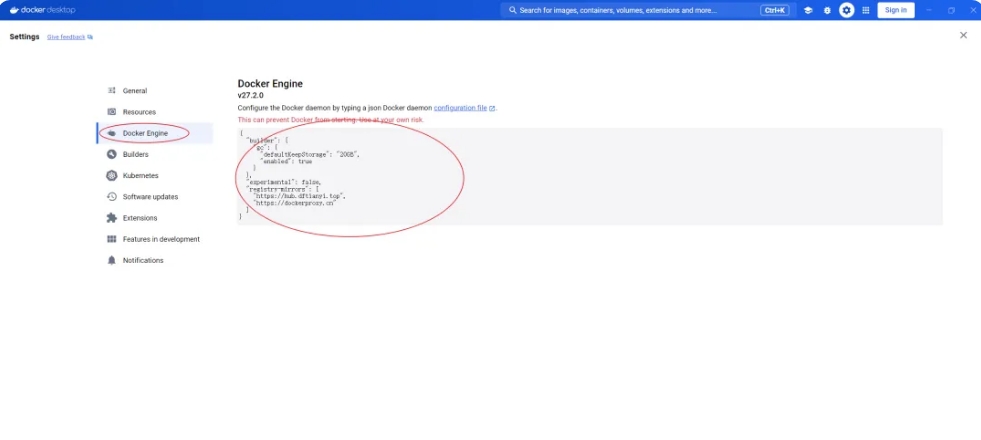Open the General settings tab
This screenshot has height=440, width=981.
click(x=155, y=91)
